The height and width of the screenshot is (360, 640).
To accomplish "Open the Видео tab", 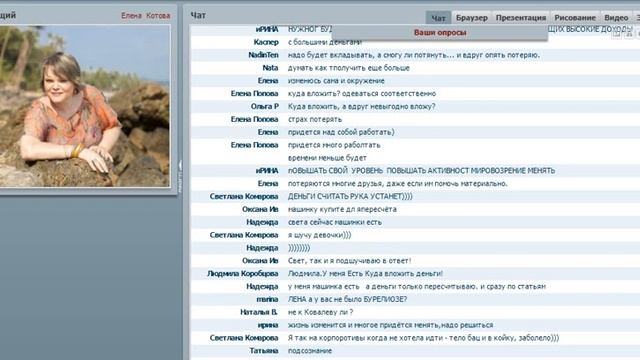I will (616, 18).
